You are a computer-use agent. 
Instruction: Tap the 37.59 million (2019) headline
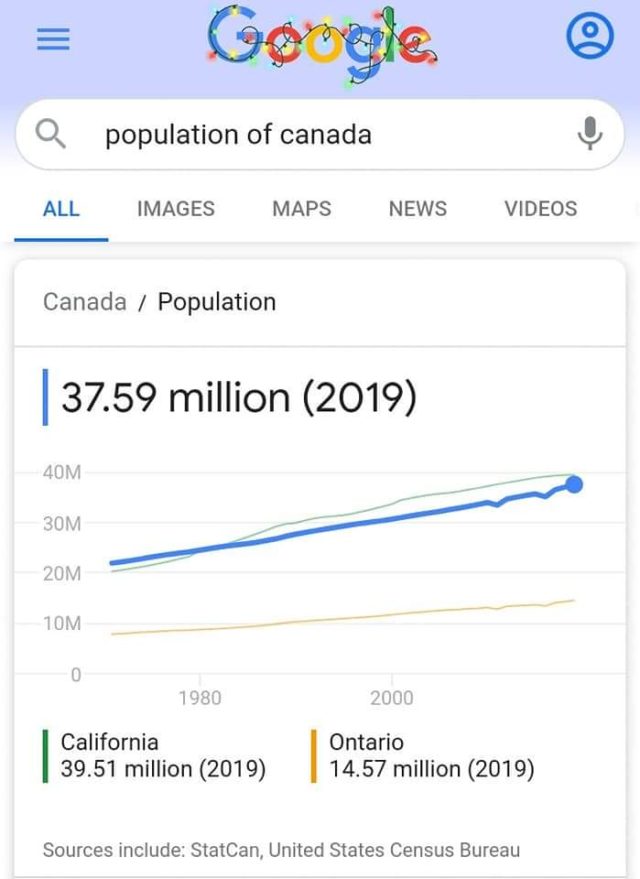pyautogui.click(x=238, y=398)
